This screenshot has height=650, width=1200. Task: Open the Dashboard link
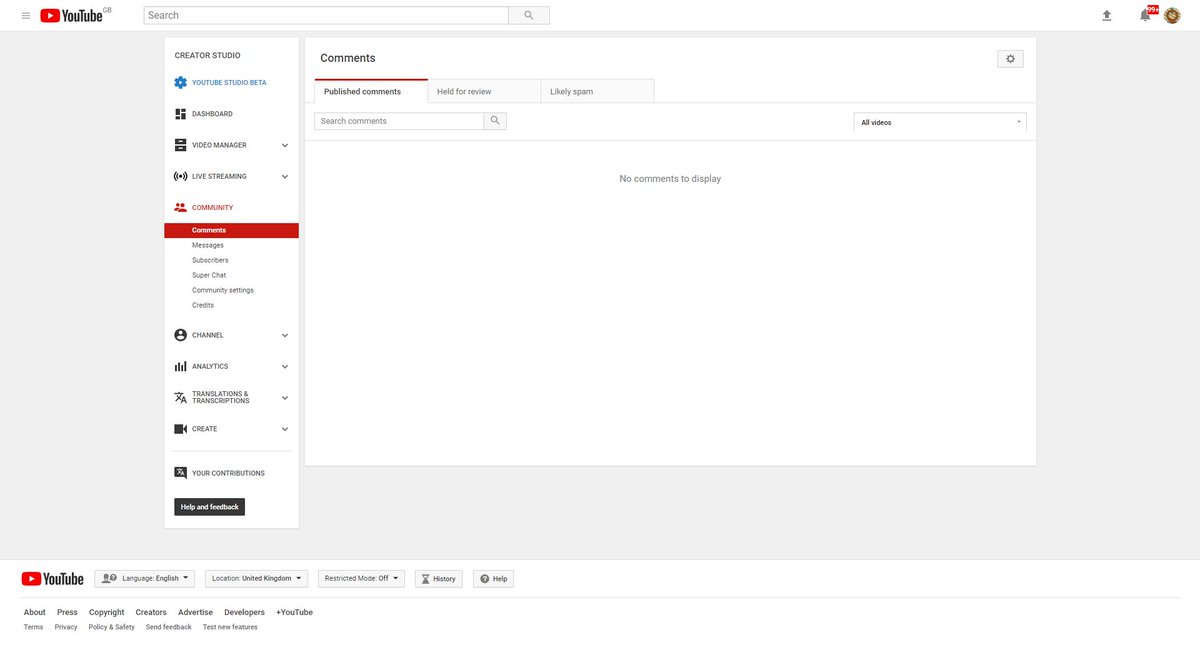[212, 114]
